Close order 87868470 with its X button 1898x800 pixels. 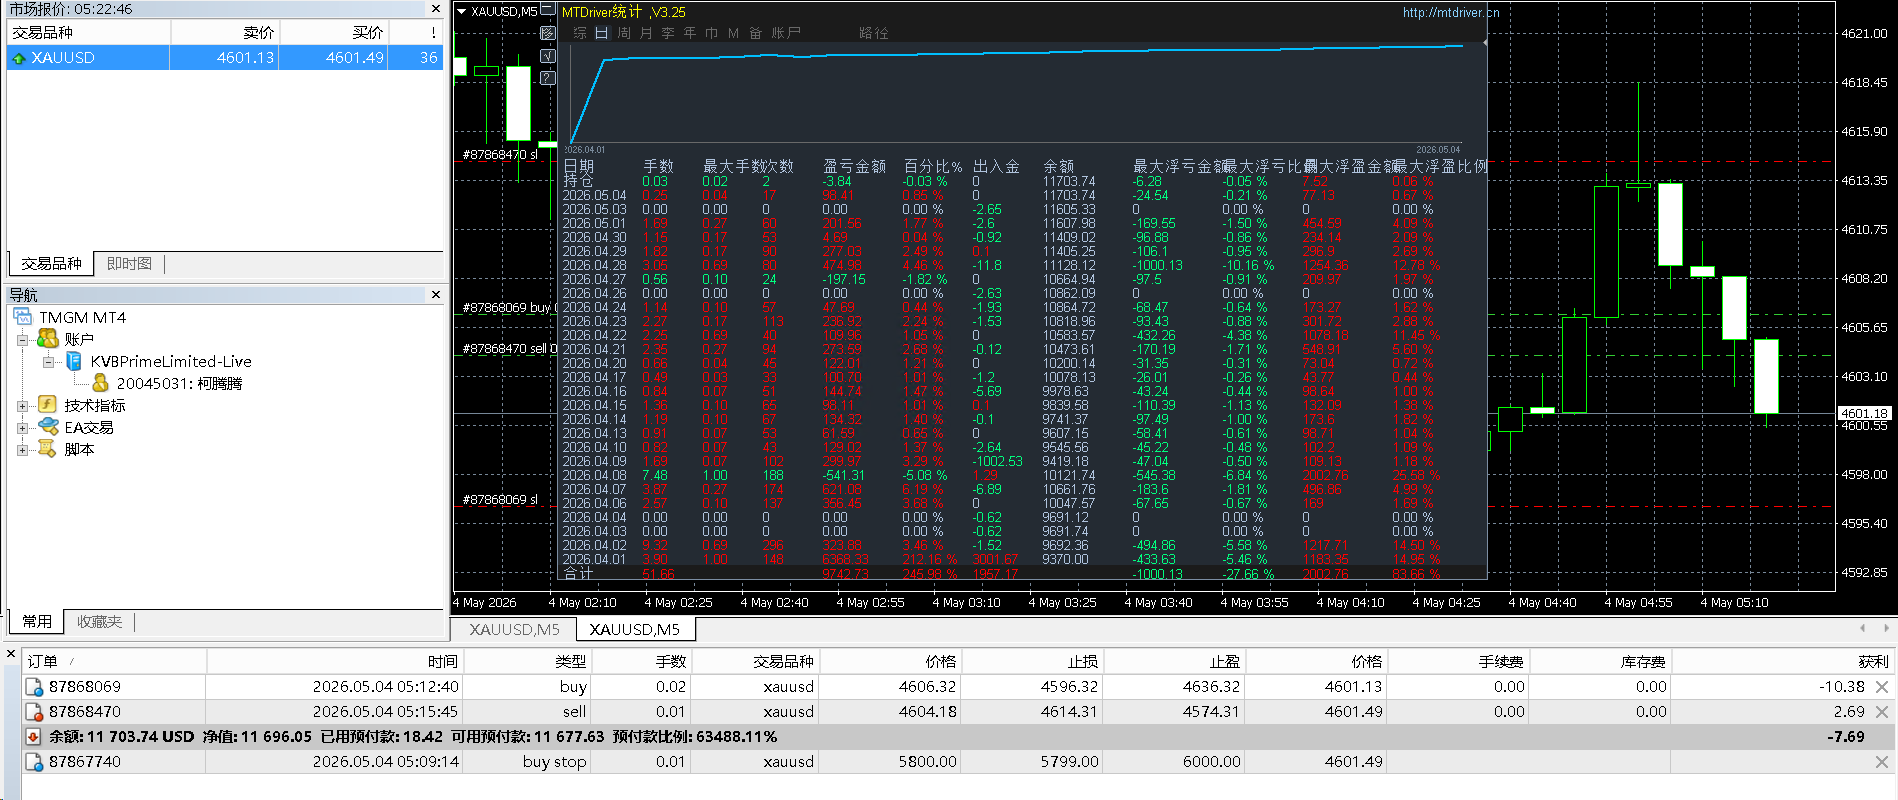[1881, 712]
